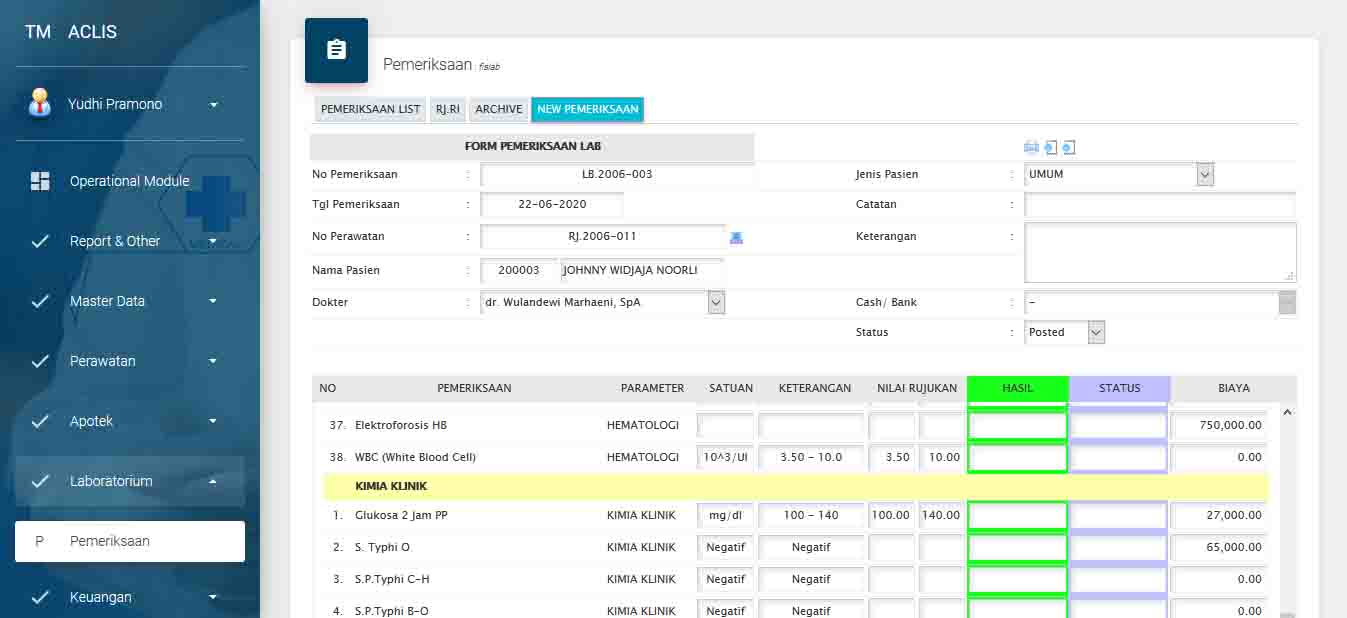Click the Operational Module grid icon
The image size is (1347, 618).
pyautogui.click(x=40, y=181)
